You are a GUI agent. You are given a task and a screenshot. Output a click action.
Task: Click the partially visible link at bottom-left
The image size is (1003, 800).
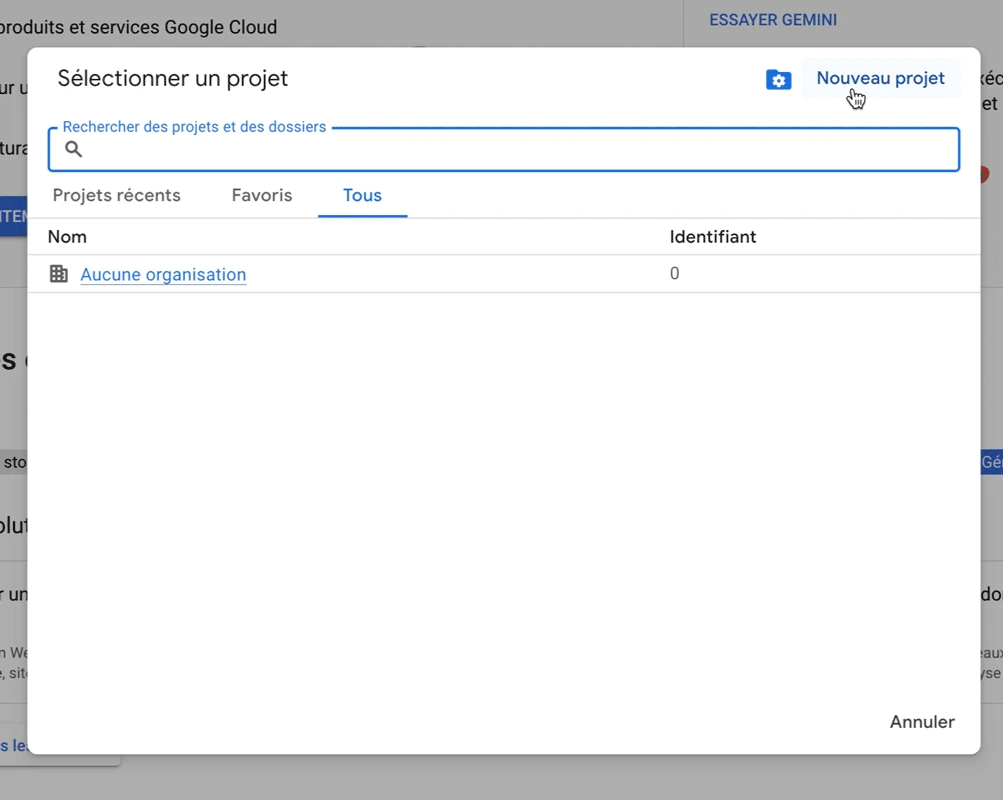[13, 745]
